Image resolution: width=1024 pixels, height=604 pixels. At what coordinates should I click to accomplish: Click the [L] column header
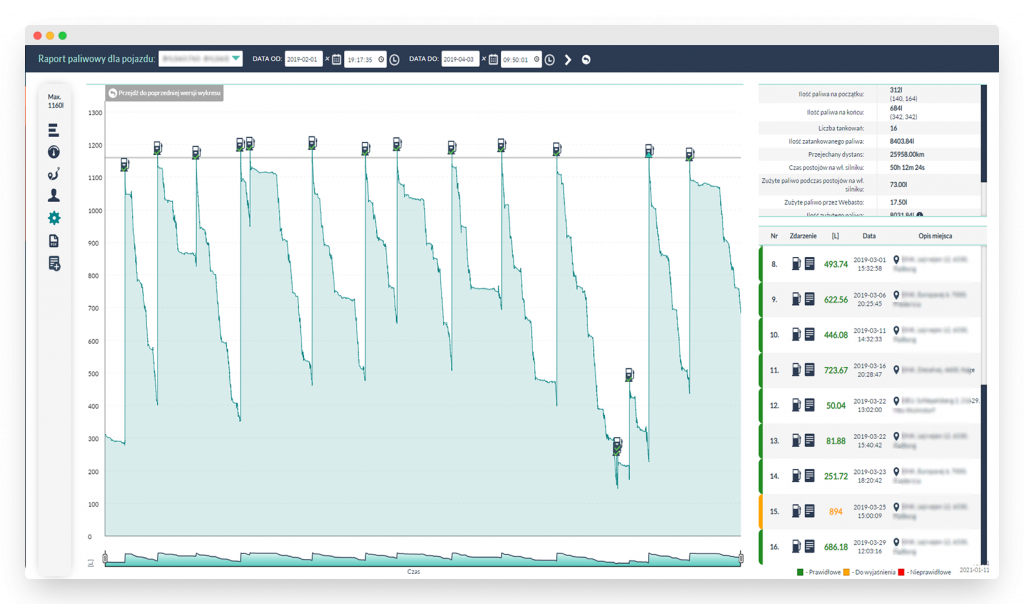835,236
